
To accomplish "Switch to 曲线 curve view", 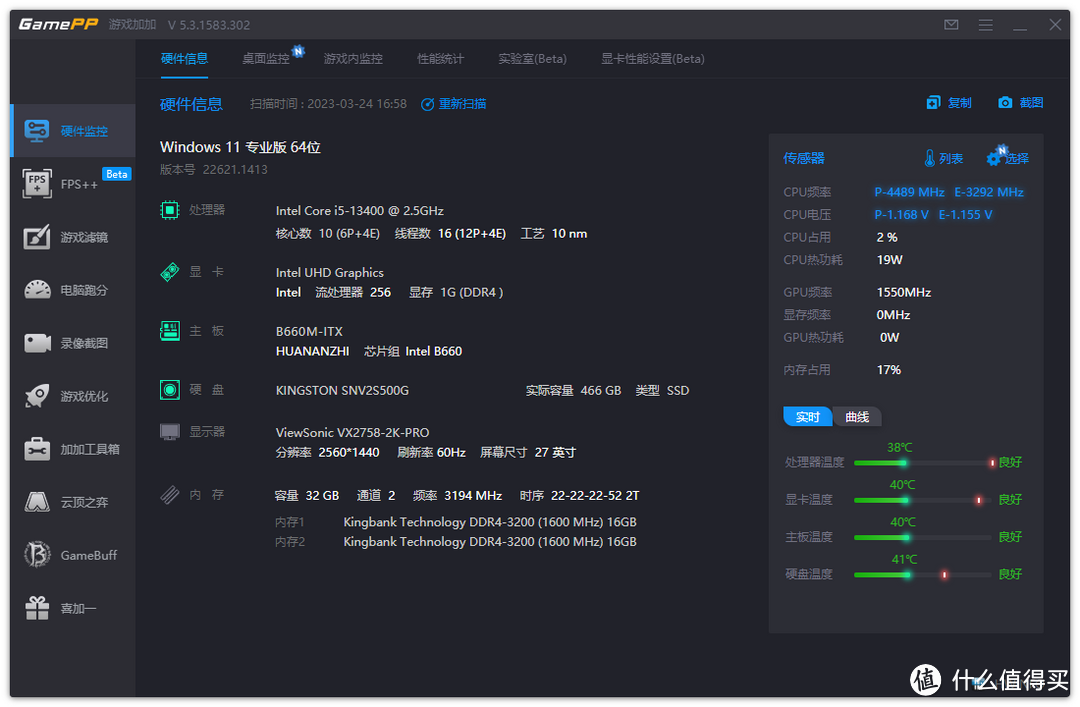I will click(858, 417).
